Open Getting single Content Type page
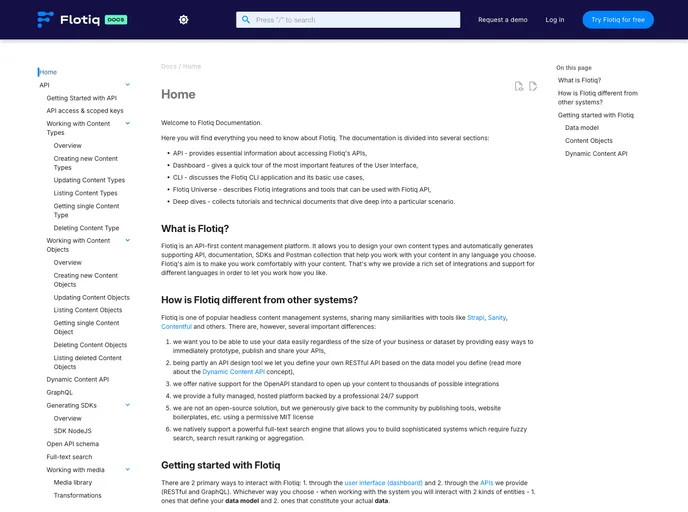Viewport: 688px width, 512px height. [86, 210]
